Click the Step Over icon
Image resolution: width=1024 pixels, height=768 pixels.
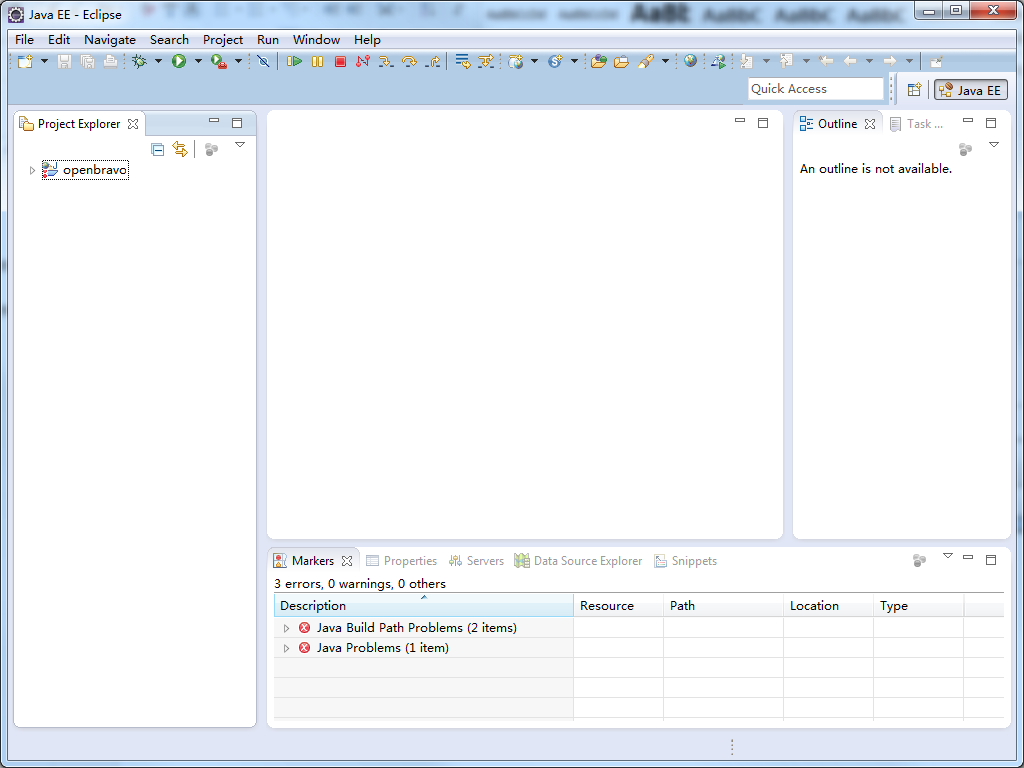point(409,61)
